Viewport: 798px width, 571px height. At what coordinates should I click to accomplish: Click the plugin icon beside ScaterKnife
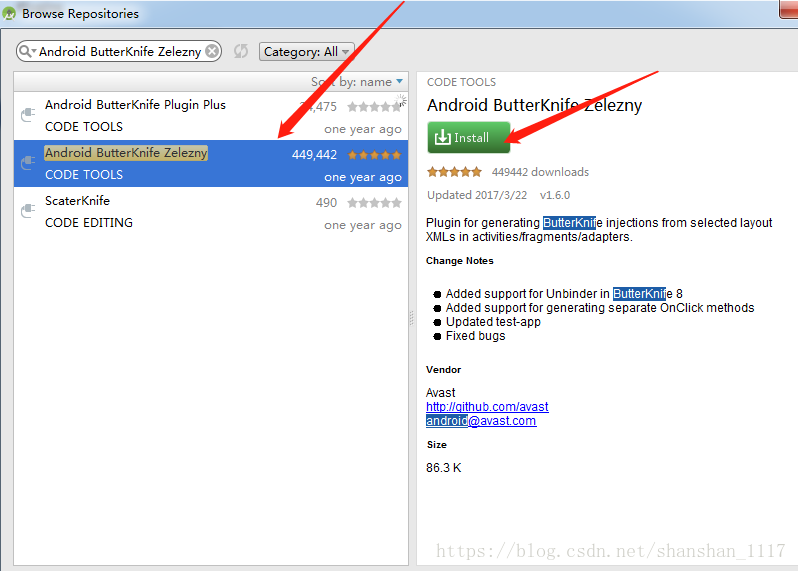(x=28, y=210)
